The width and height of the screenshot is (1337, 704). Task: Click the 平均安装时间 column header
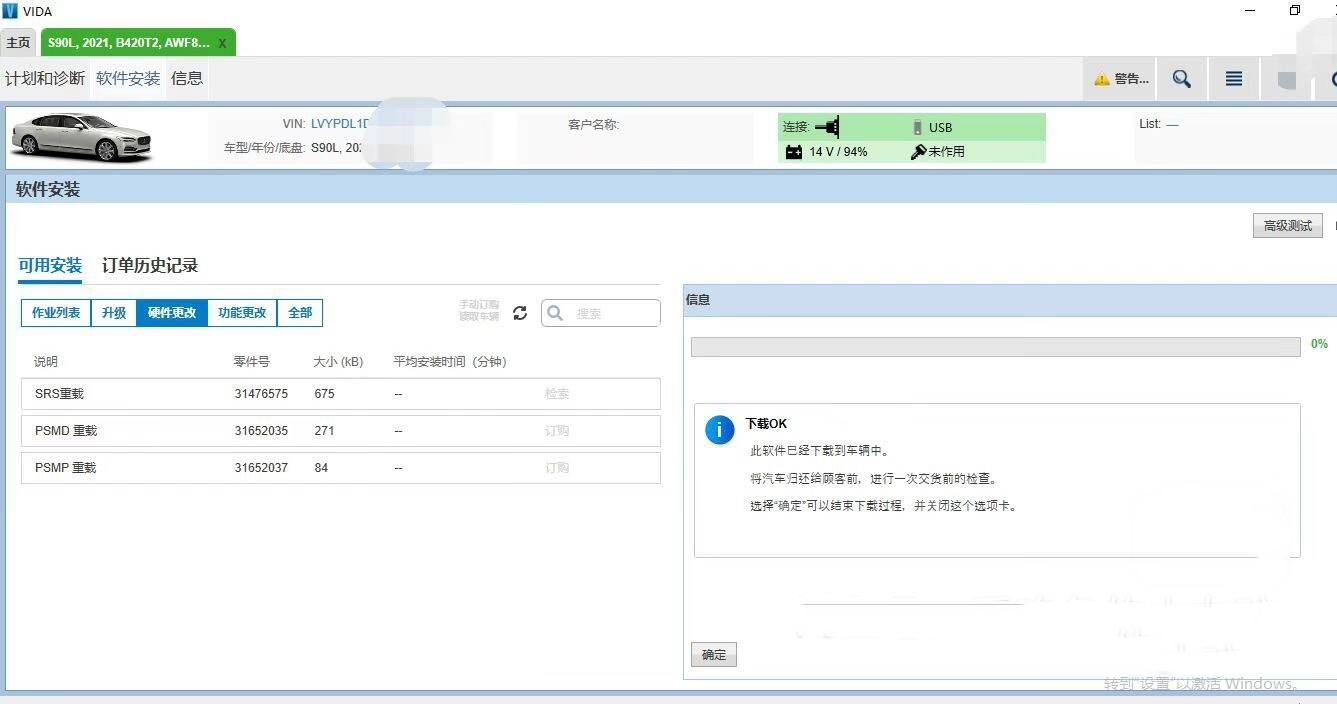click(x=450, y=362)
